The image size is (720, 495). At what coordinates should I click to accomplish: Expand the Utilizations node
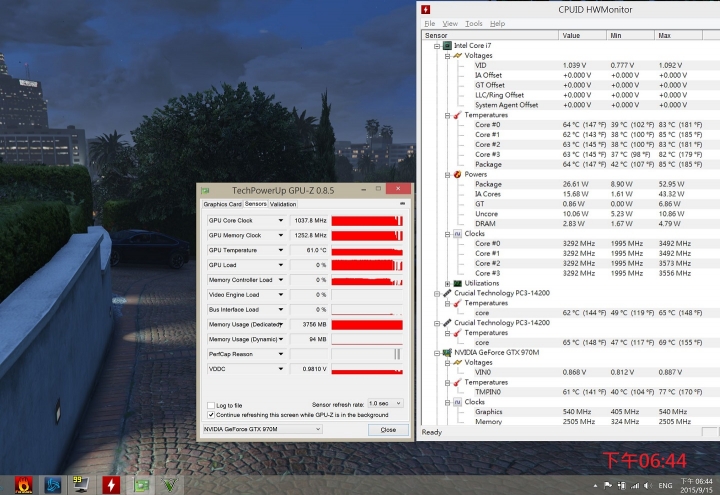tap(447, 283)
